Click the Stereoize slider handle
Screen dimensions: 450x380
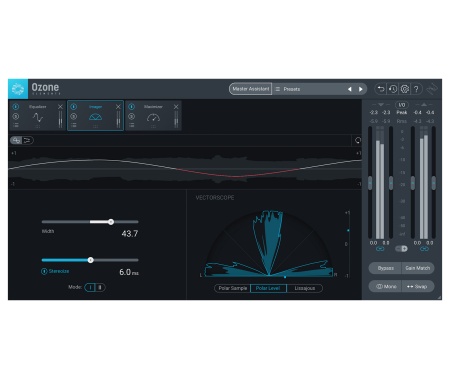(x=90, y=260)
